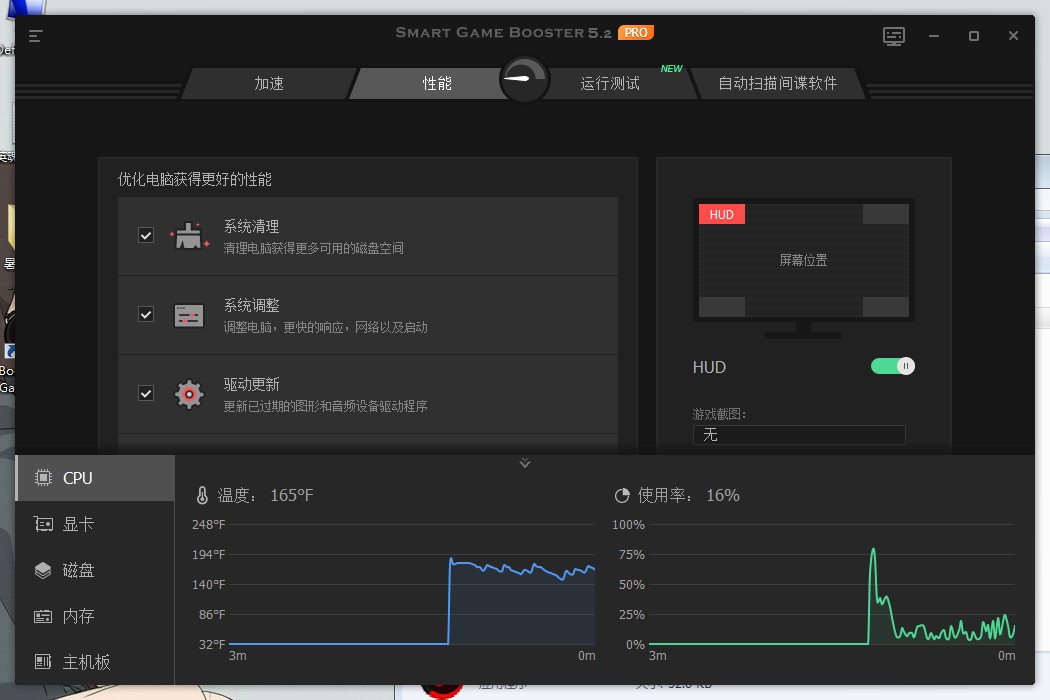
Task: Click the CPU usage line chart
Action: [832, 584]
